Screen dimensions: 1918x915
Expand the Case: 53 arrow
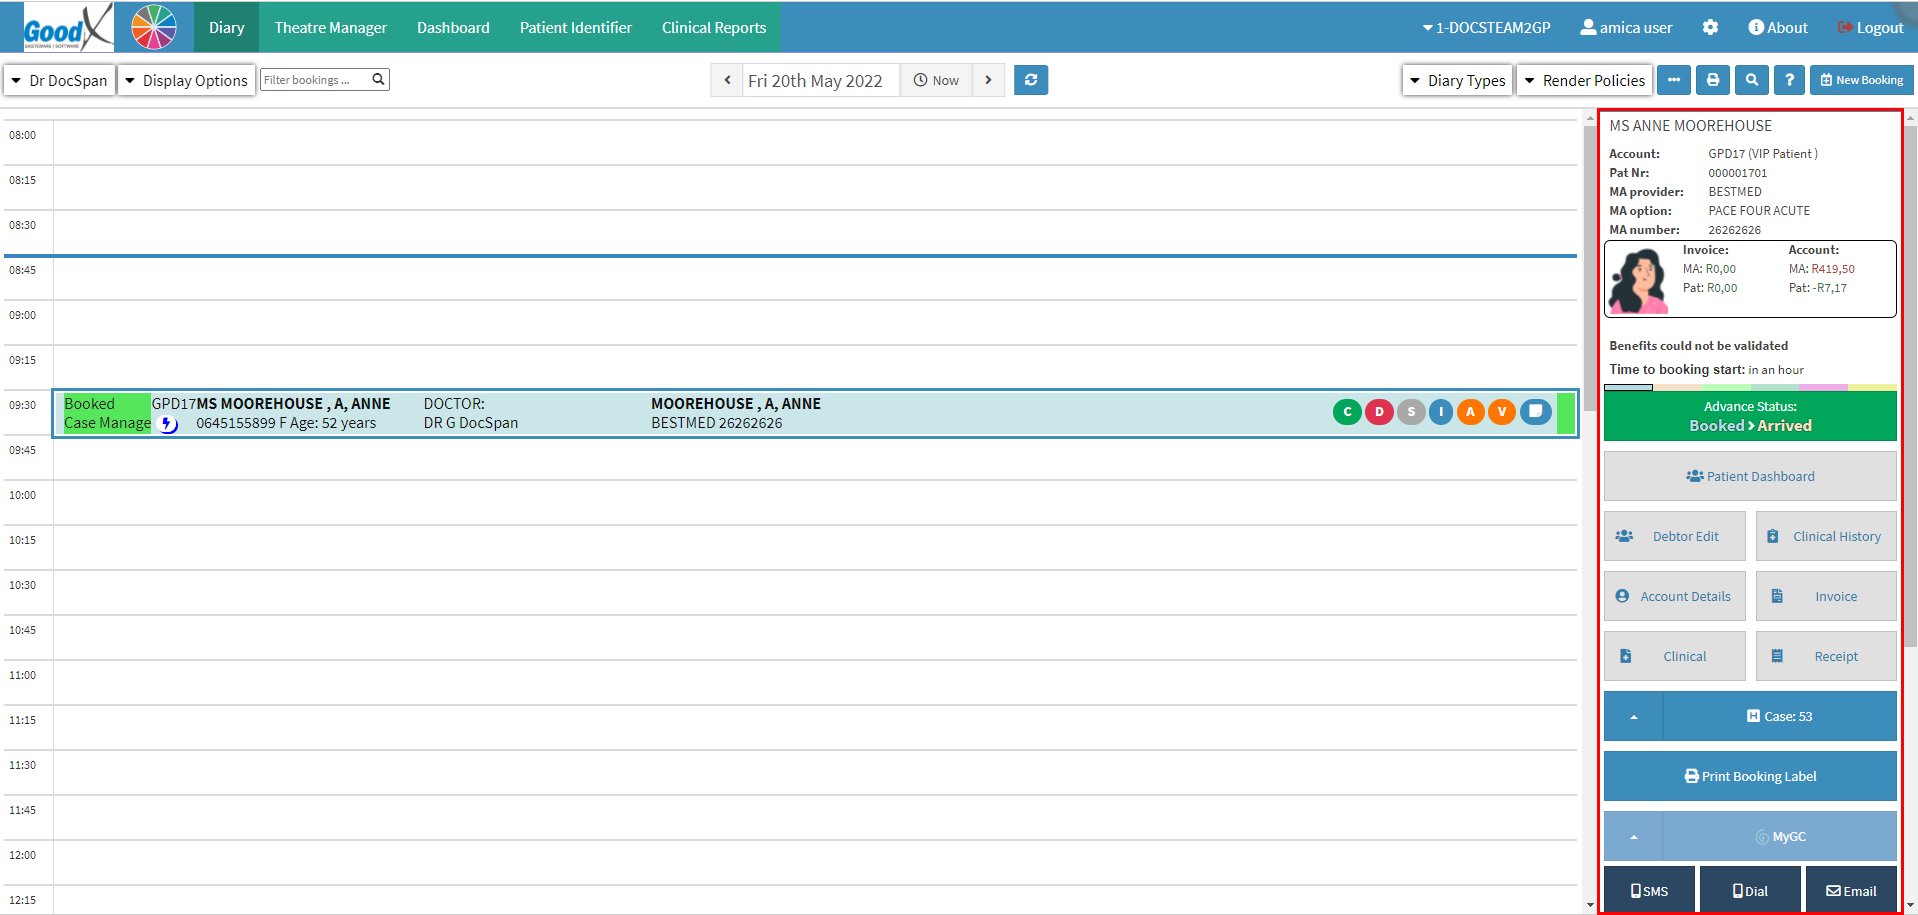[x=1633, y=717]
